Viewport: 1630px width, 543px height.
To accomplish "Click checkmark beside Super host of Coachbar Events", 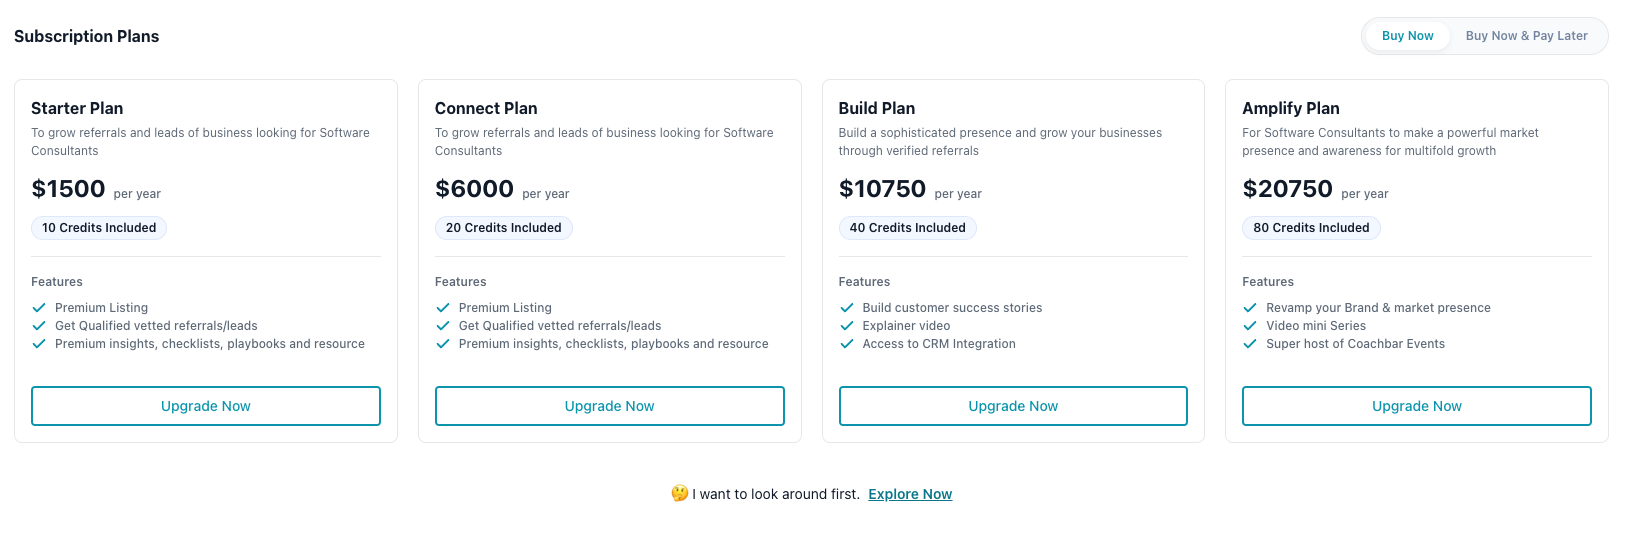I will [x=1250, y=344].
